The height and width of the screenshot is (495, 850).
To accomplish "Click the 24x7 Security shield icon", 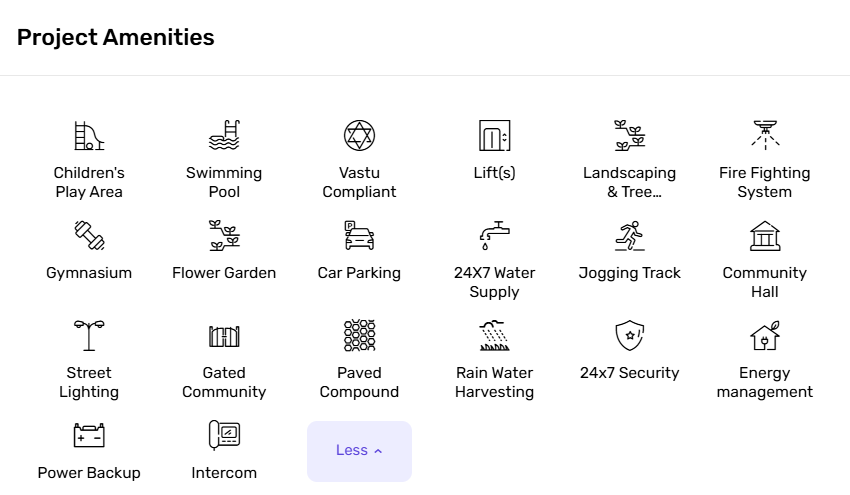I will tap(629, 336).
